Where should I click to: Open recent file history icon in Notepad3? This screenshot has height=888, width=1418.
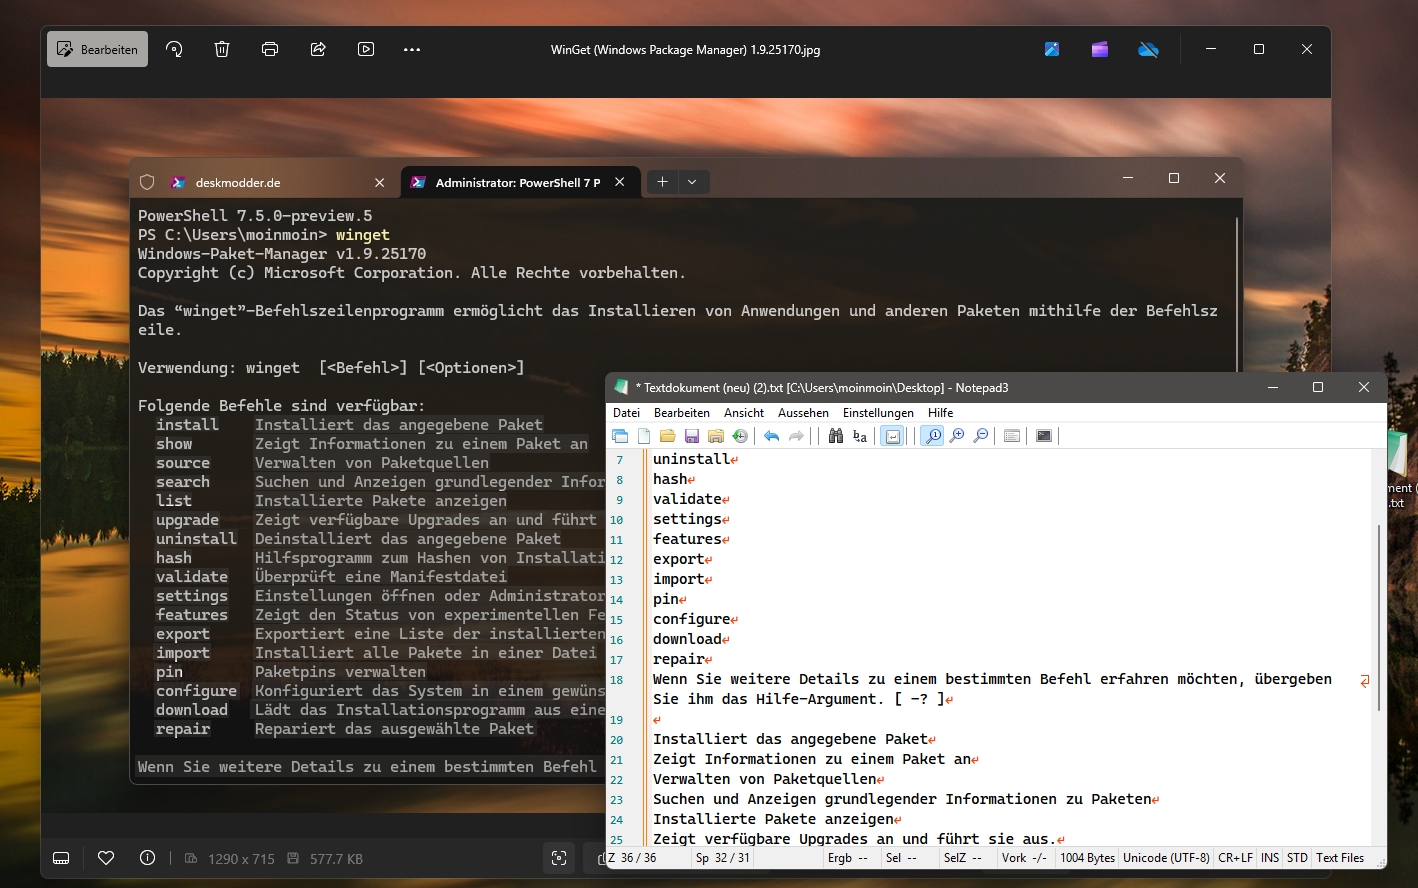click(740, 436)
